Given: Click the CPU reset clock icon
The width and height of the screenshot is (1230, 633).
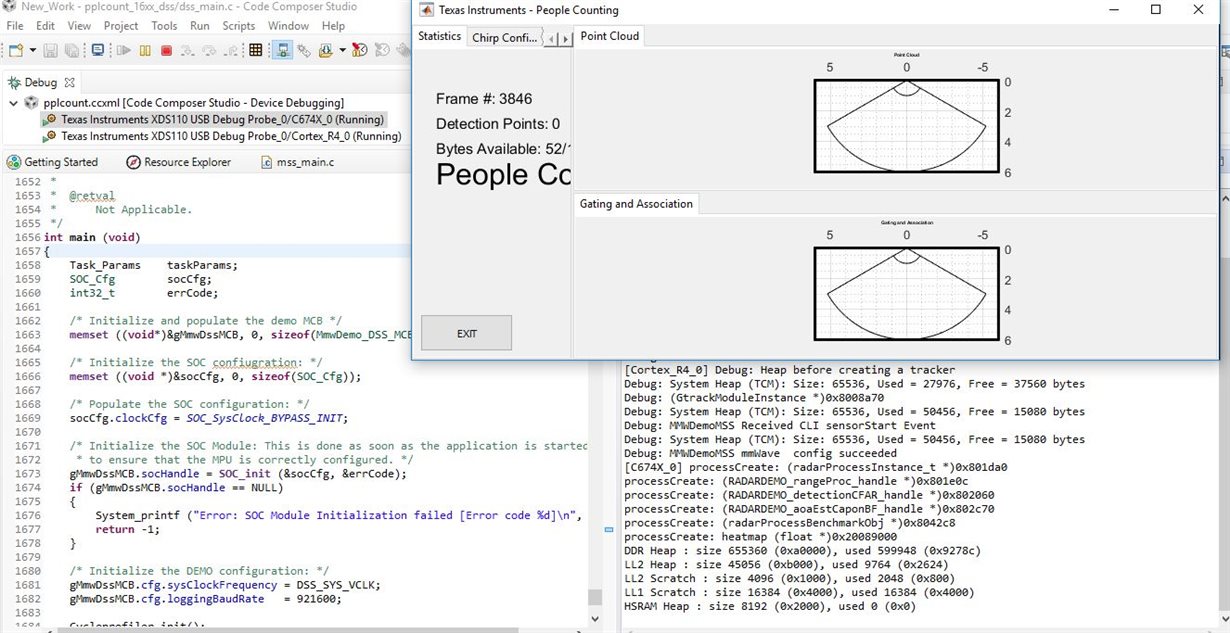Looking at the screenshot, I should pos(360,50).
